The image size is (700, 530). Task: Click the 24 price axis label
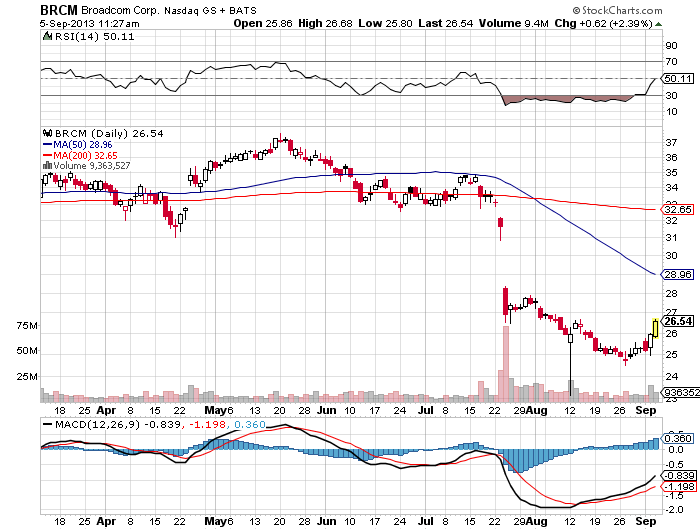[x=671, y=376]
